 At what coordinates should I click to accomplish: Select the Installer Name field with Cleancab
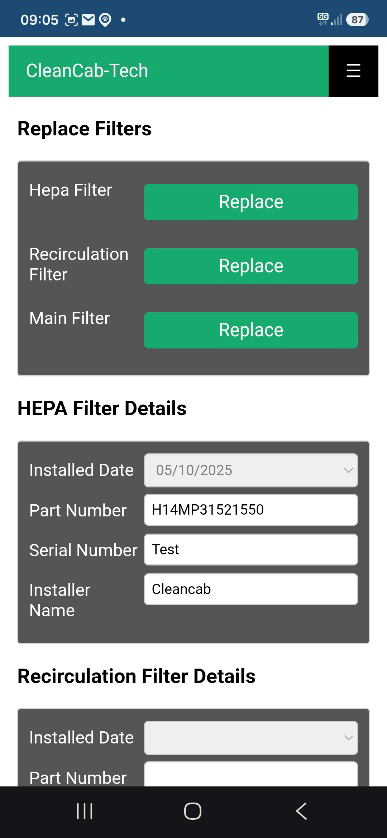251,589
